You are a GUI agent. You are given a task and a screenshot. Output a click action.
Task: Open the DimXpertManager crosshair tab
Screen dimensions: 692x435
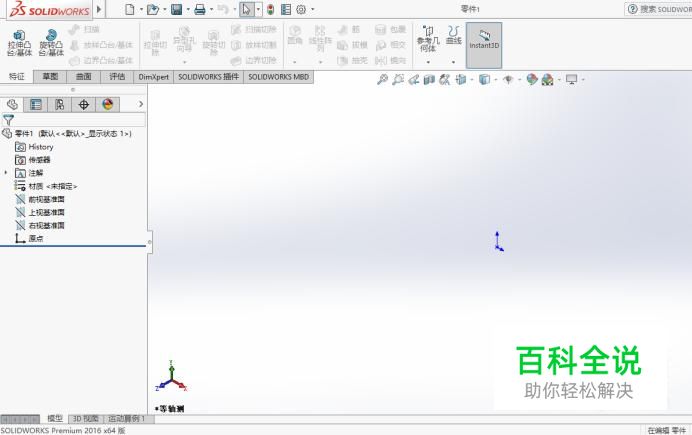click(x=83, y=105)
